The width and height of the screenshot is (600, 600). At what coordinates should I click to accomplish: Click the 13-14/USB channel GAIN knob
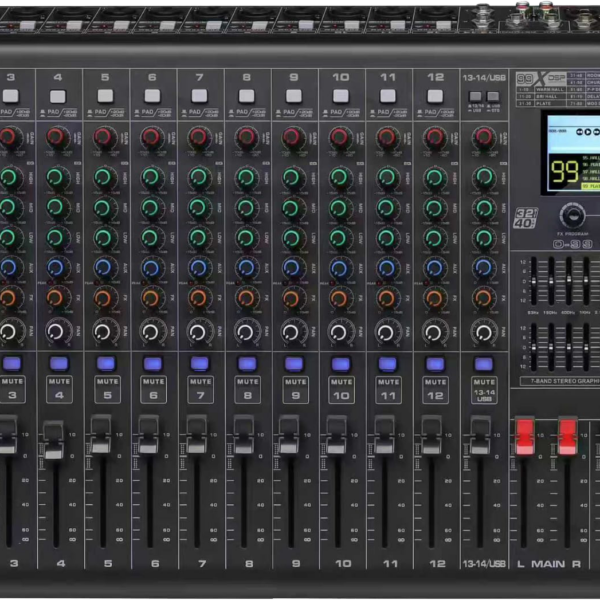coord(484,137)
